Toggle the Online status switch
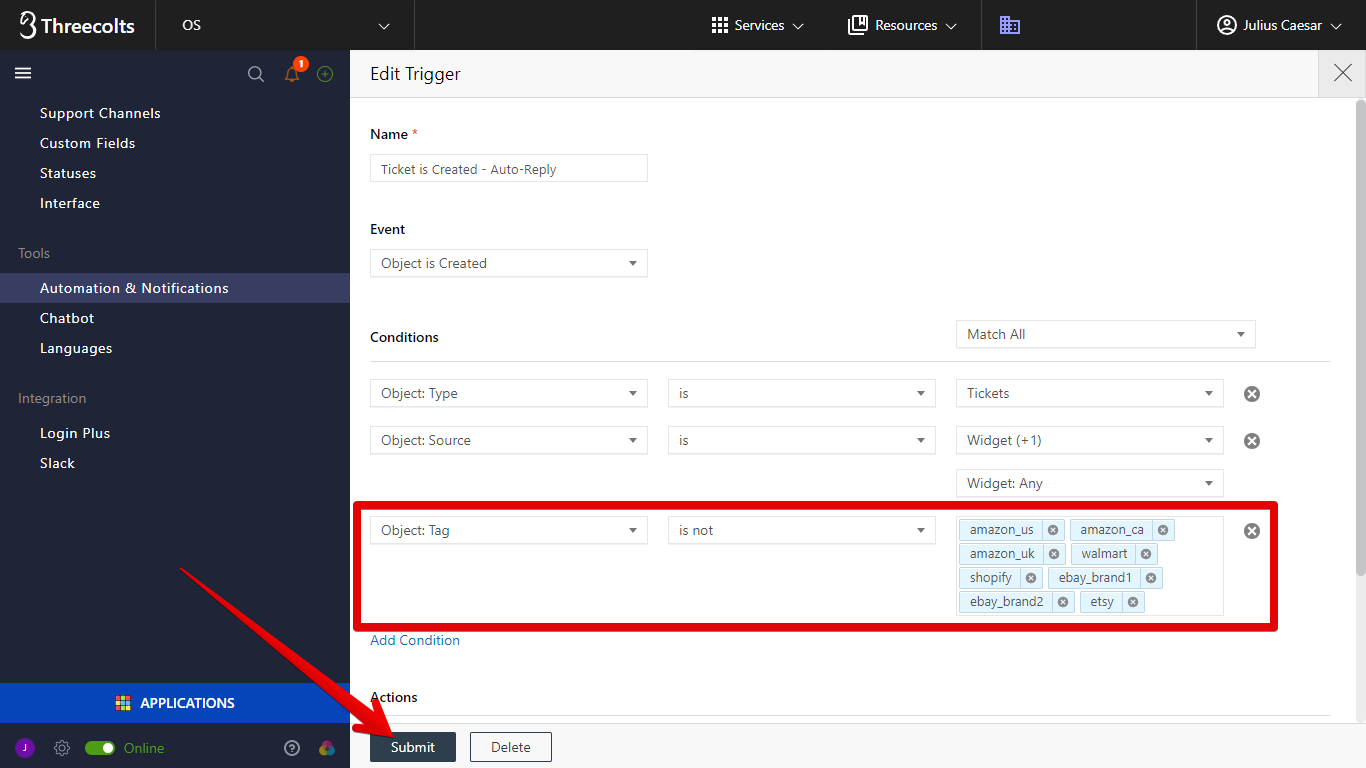The height and width of the screenshot is (768, 1366). click(x=100, y=748)
